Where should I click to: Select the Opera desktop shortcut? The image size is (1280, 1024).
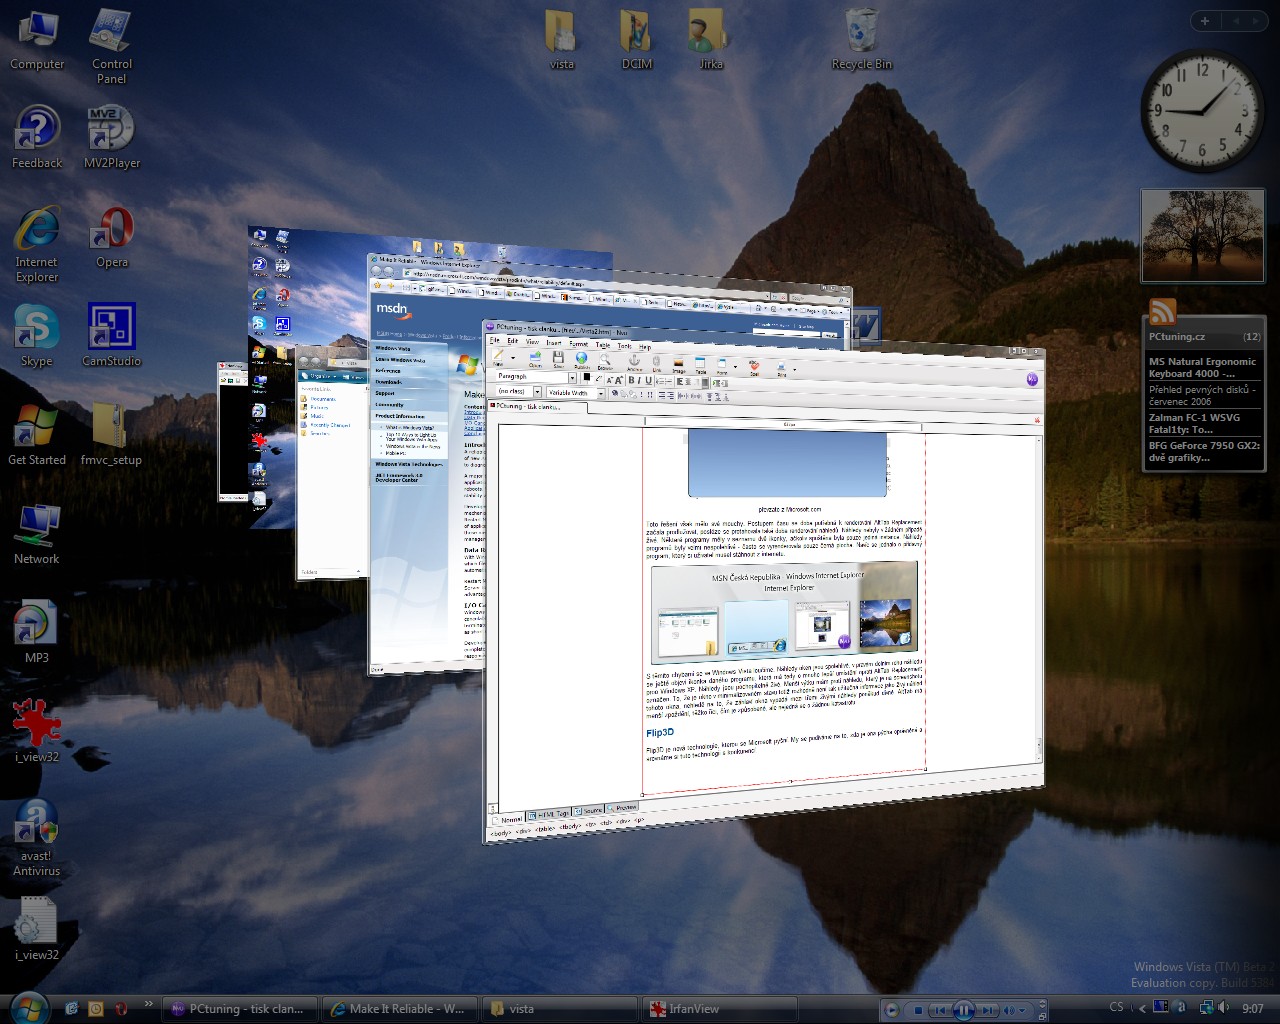112,238
